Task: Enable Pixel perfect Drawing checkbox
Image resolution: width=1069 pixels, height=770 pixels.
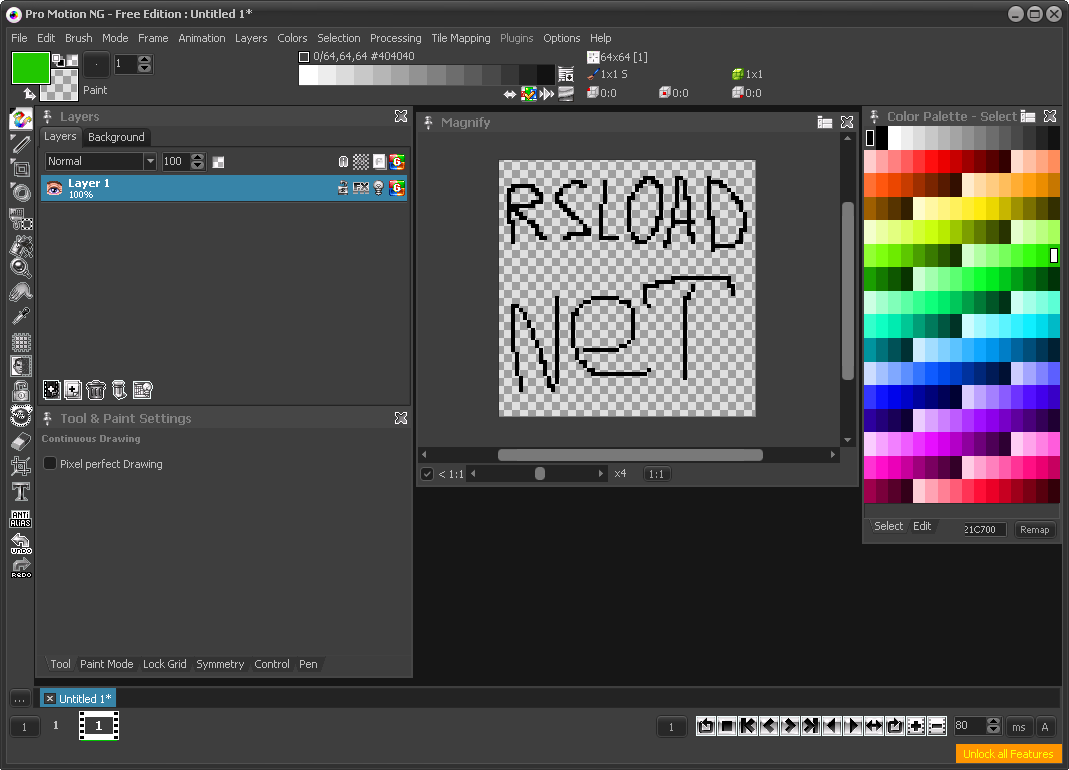Action: pyautogui.click(x=50, y=464)
